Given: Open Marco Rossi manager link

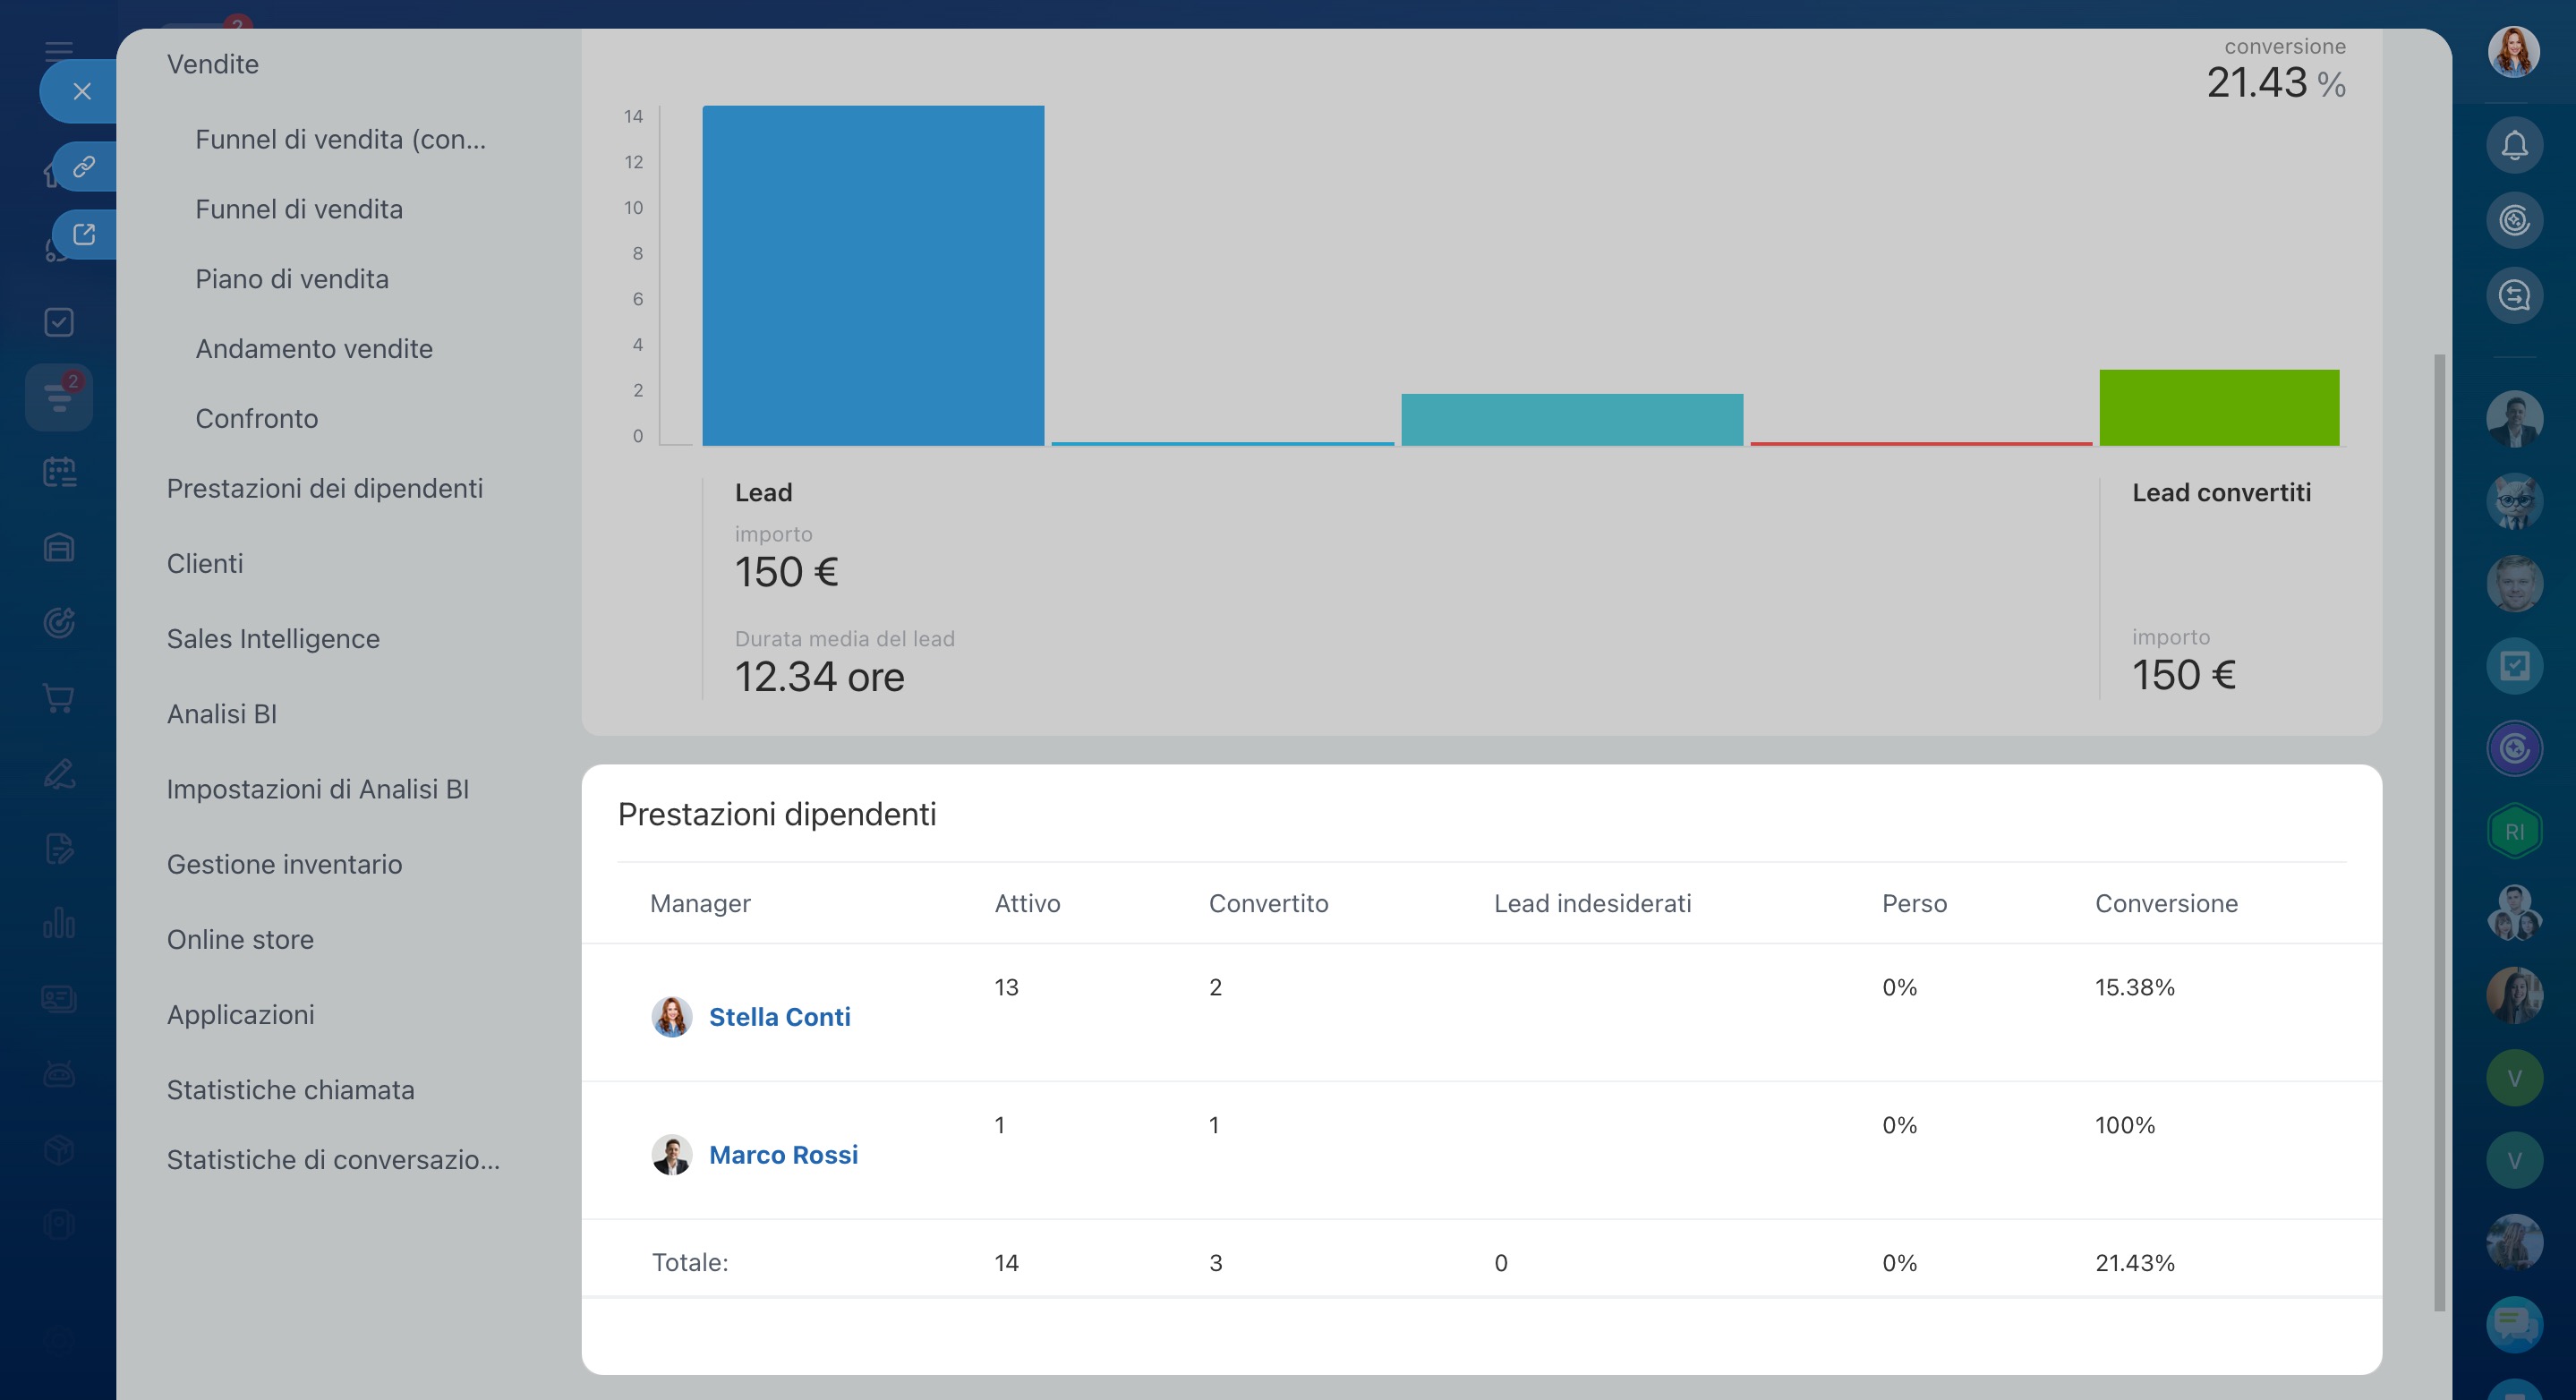Looking at the screenshot, I should 783,1155.
